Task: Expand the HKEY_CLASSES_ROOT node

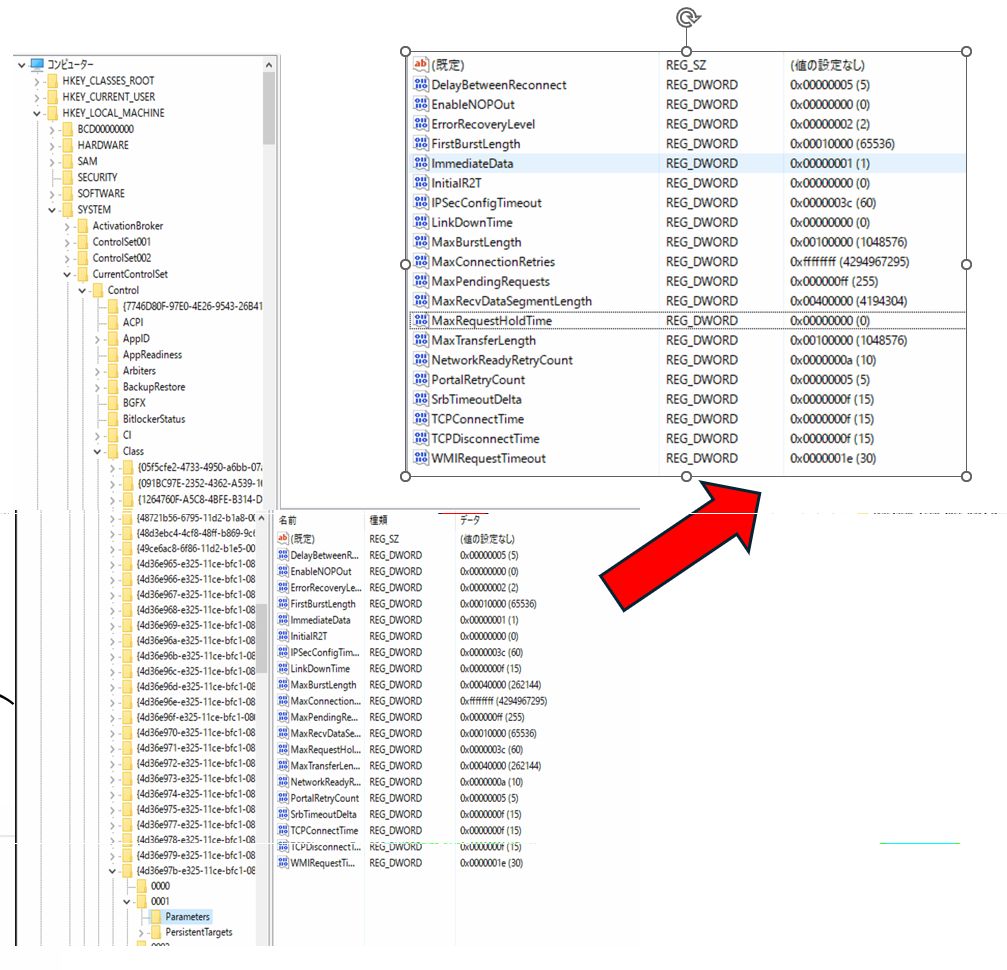Action: (x=37, y=81)
